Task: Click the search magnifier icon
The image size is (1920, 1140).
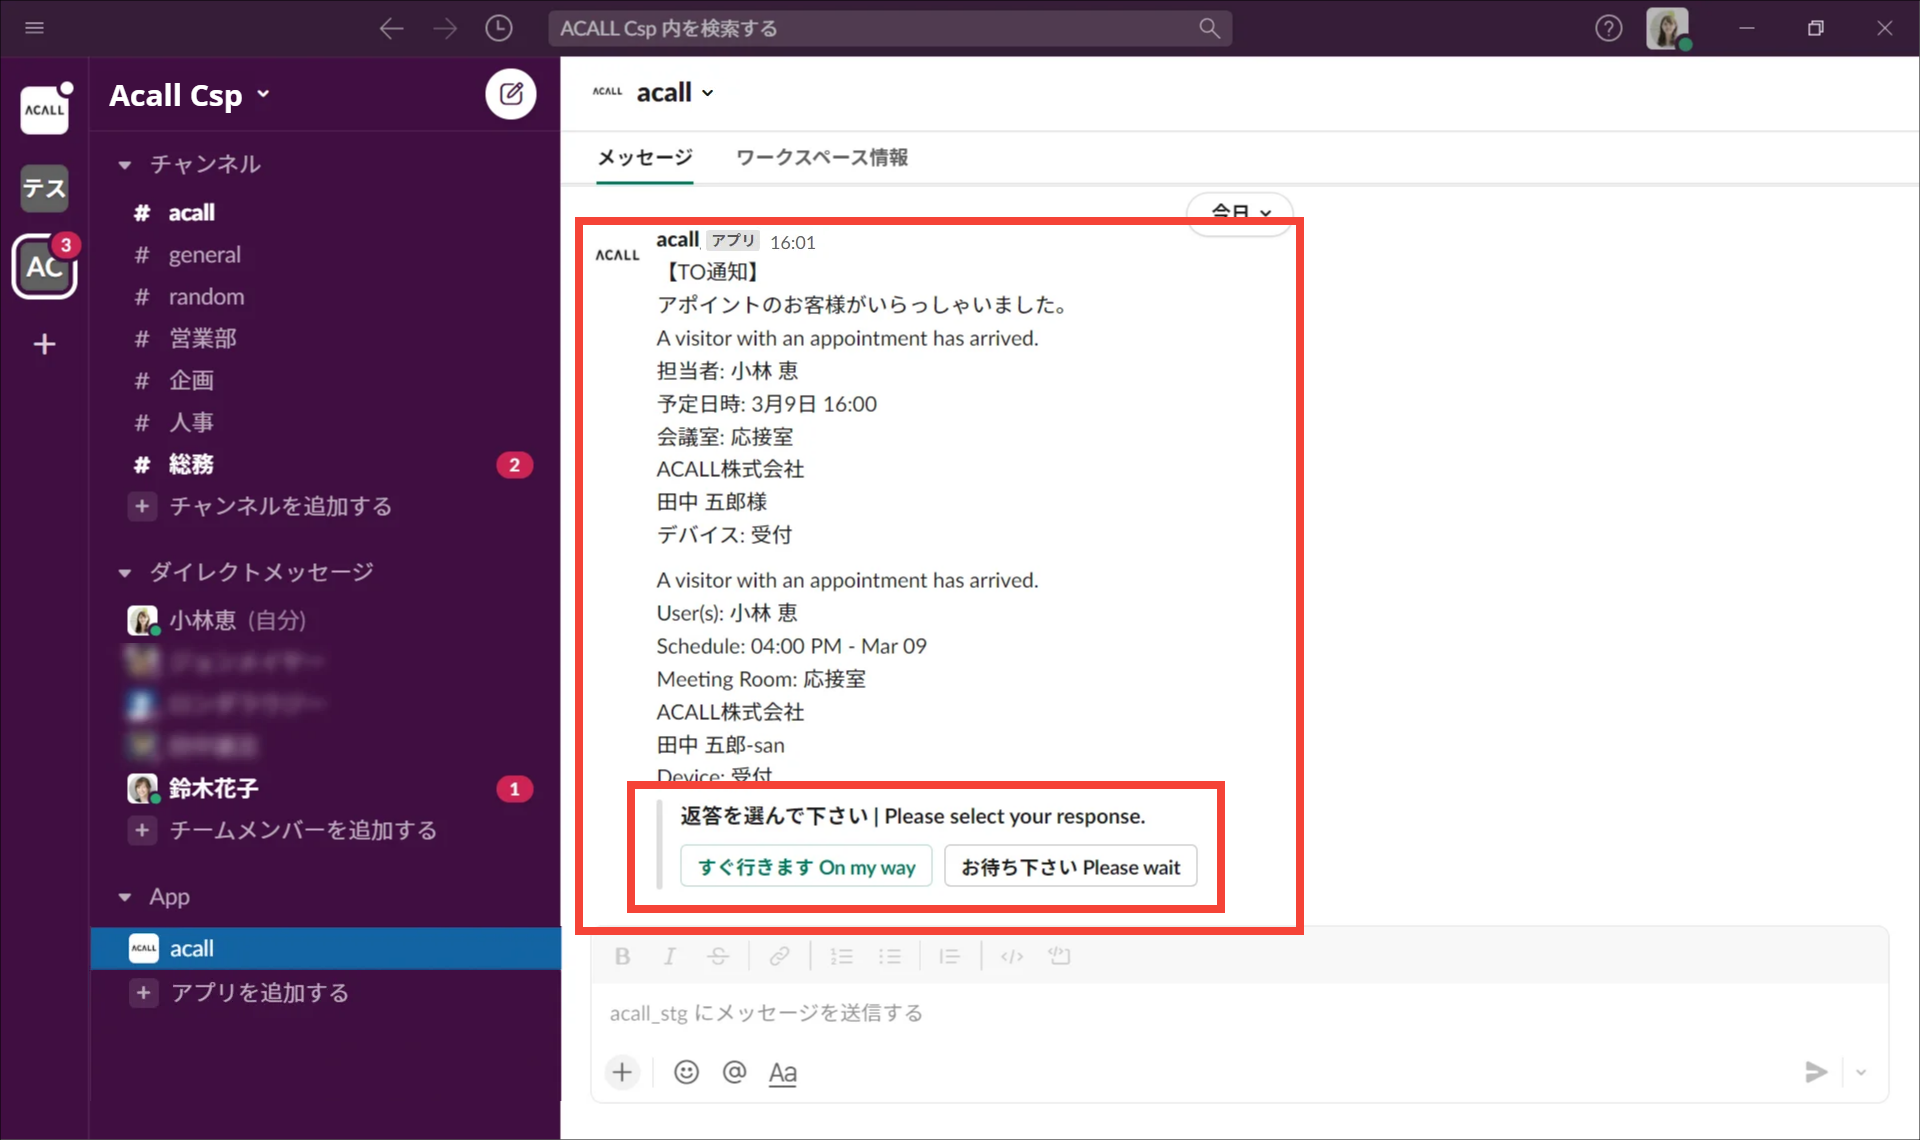Action: (x=1209, y=28)
